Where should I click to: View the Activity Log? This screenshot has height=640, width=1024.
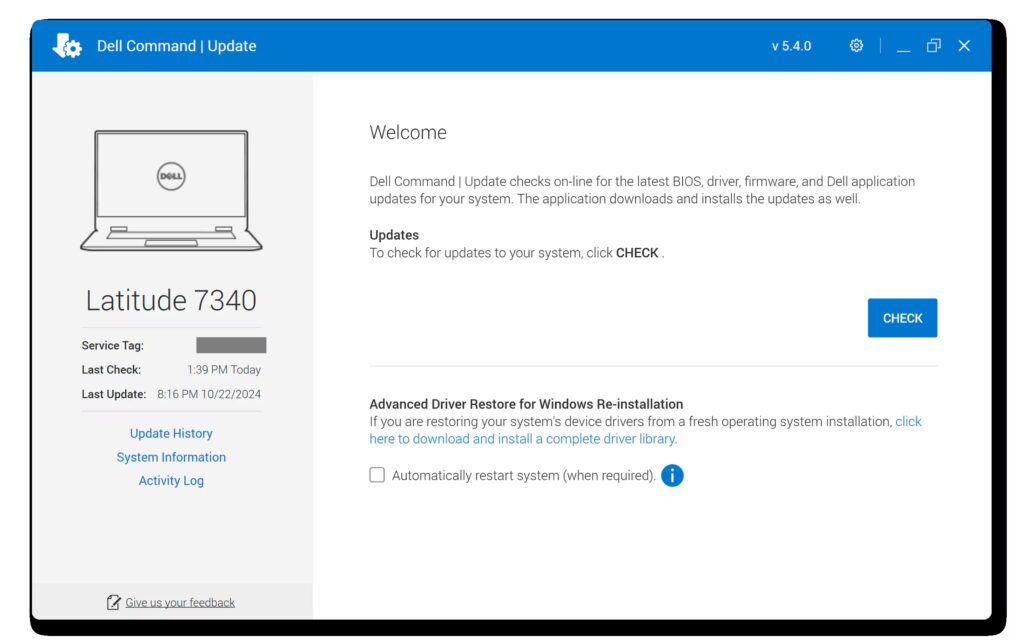171,480
